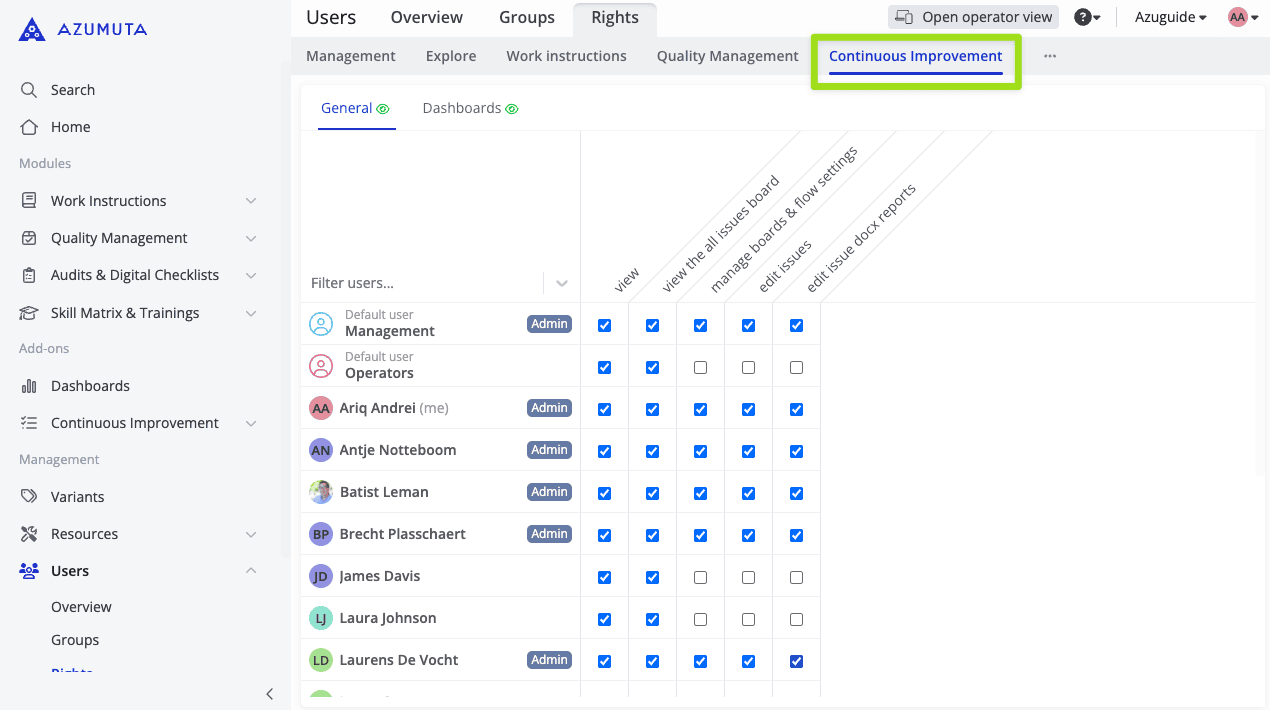Expand the Work Instructions sidebar menu
The width and height of the screenshot is (1270, 710).
click(x=250, y=201)
